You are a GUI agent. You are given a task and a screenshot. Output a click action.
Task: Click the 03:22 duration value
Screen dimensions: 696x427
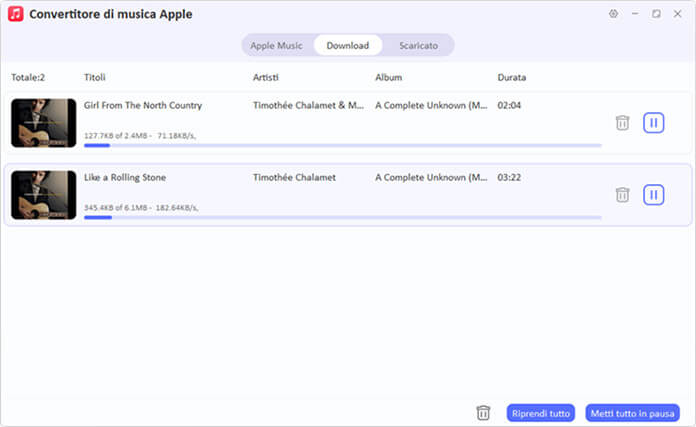(509, 177)
